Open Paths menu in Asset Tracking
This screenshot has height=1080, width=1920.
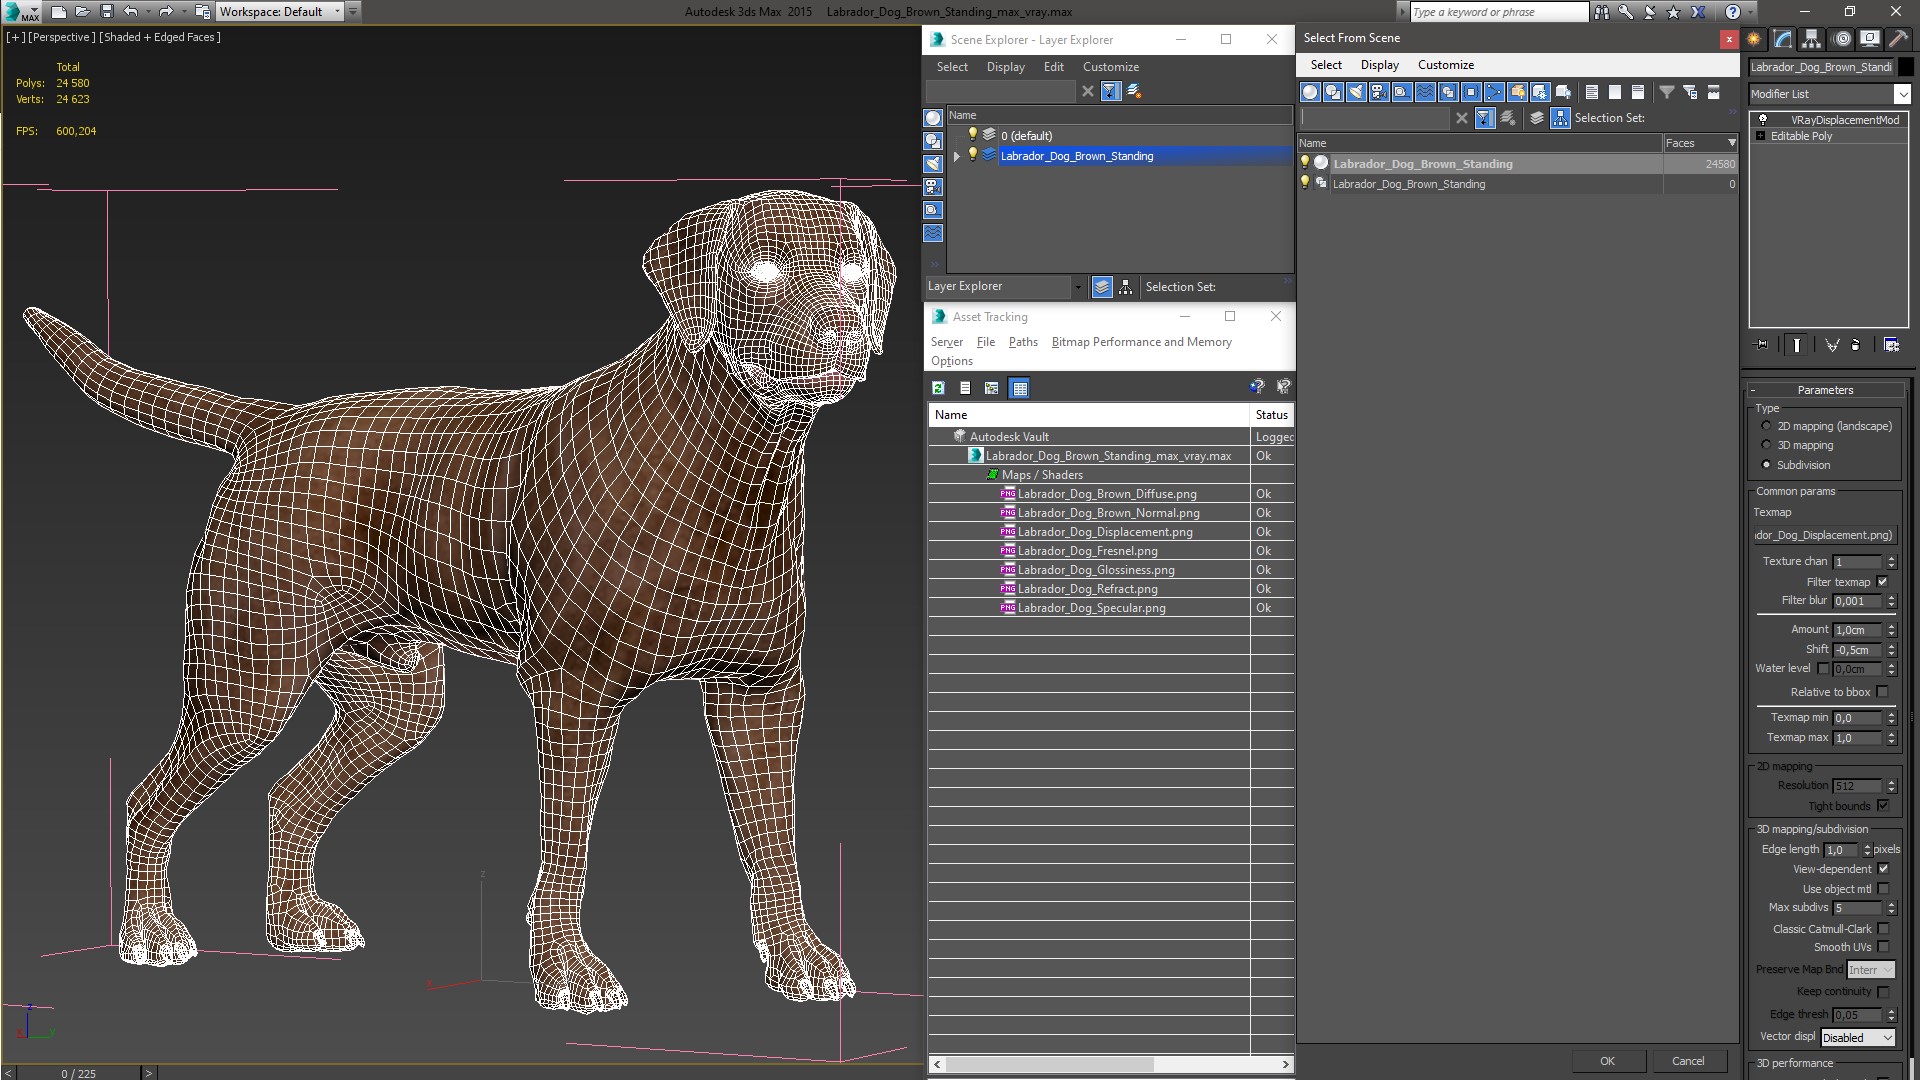pos(1023,342)
